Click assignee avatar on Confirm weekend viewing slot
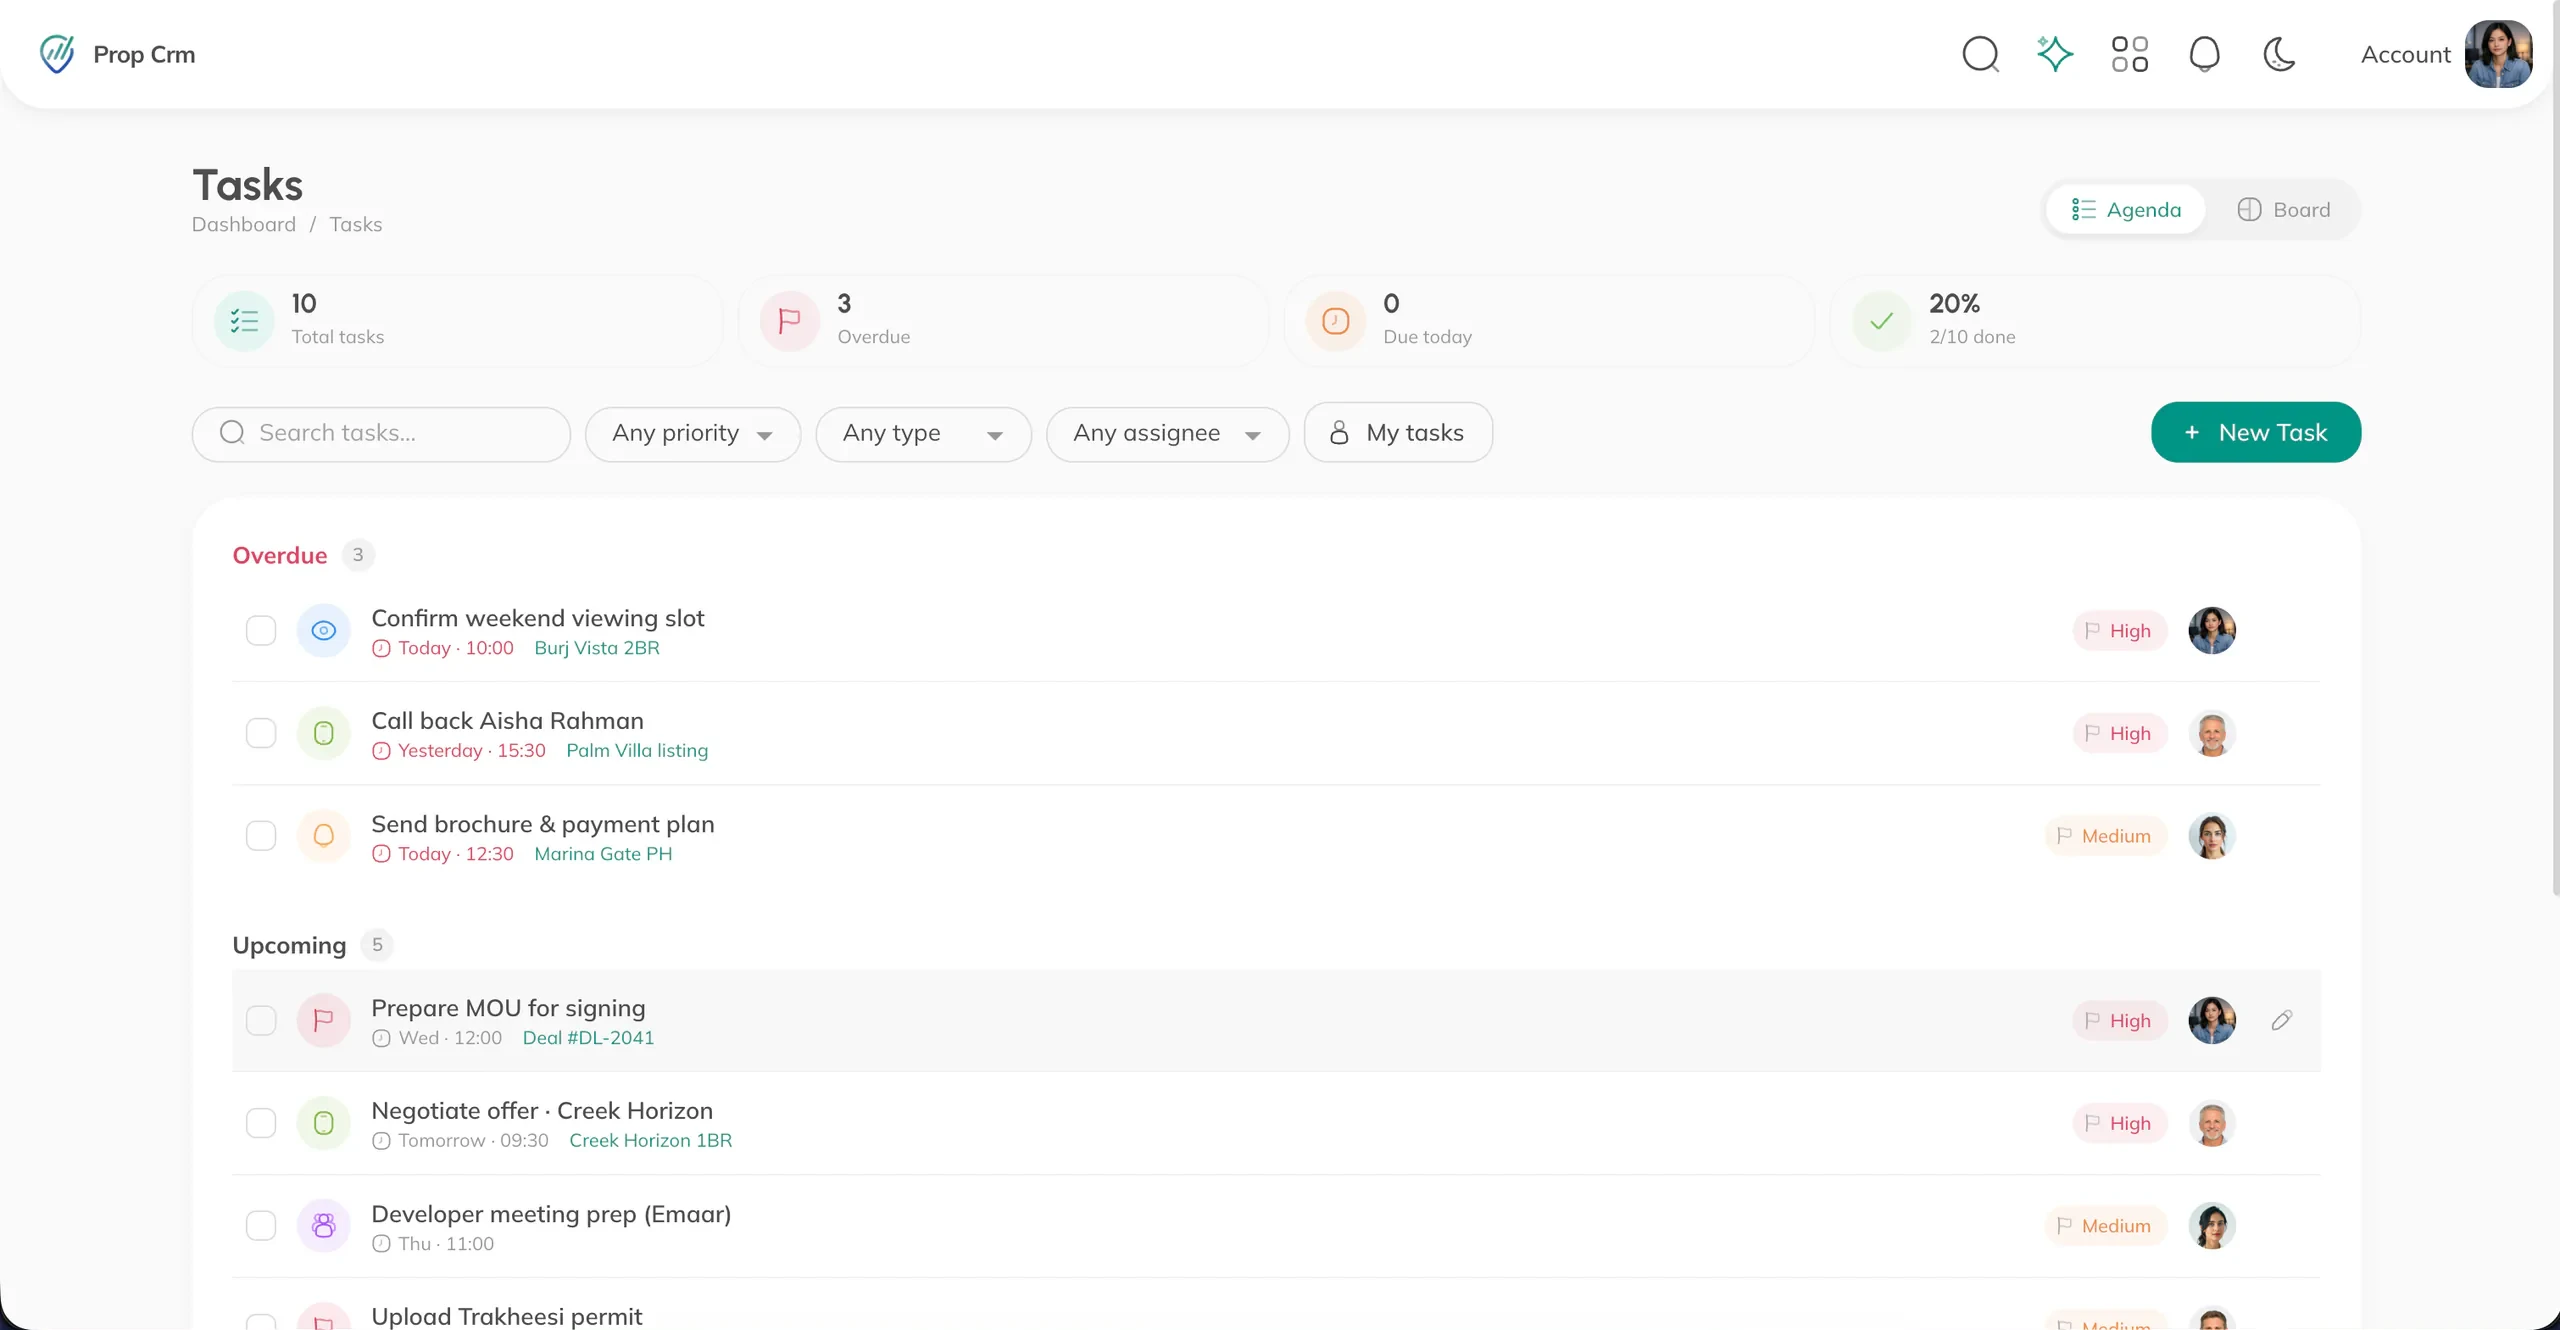Viewport: 2560px width, 1330px height. (x=2212, y=631)
